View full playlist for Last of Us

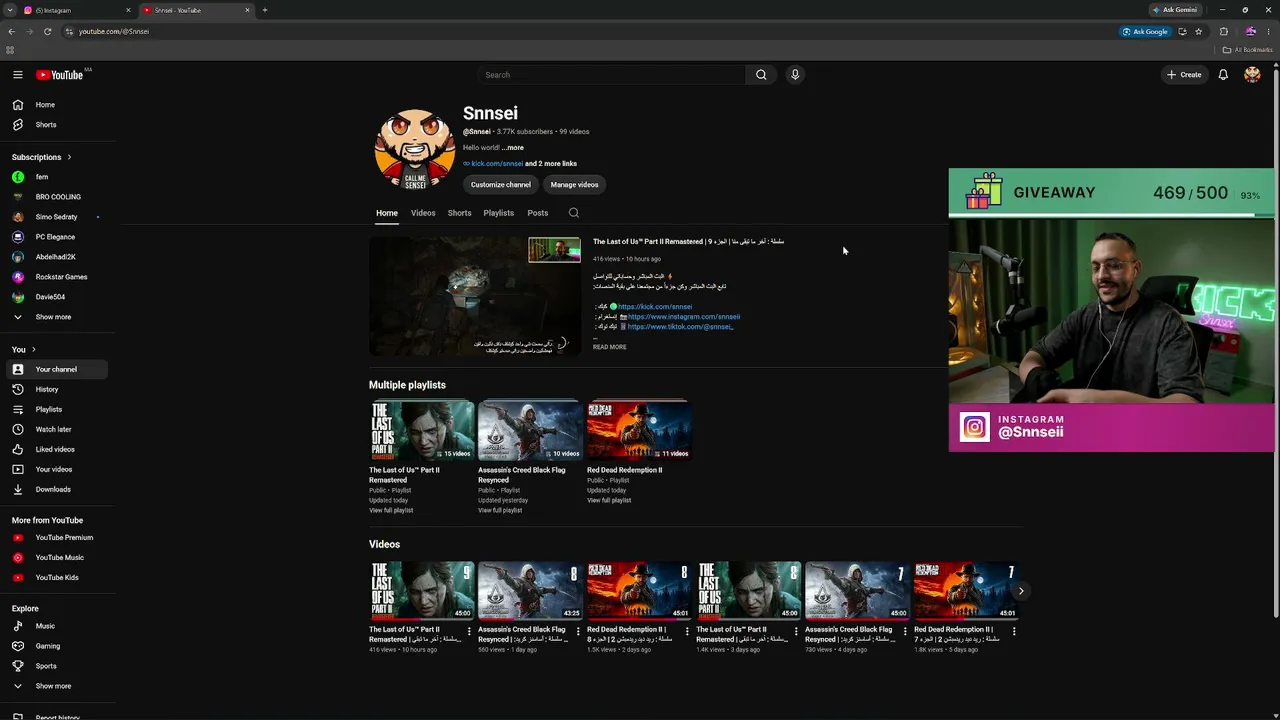(391, 510)
